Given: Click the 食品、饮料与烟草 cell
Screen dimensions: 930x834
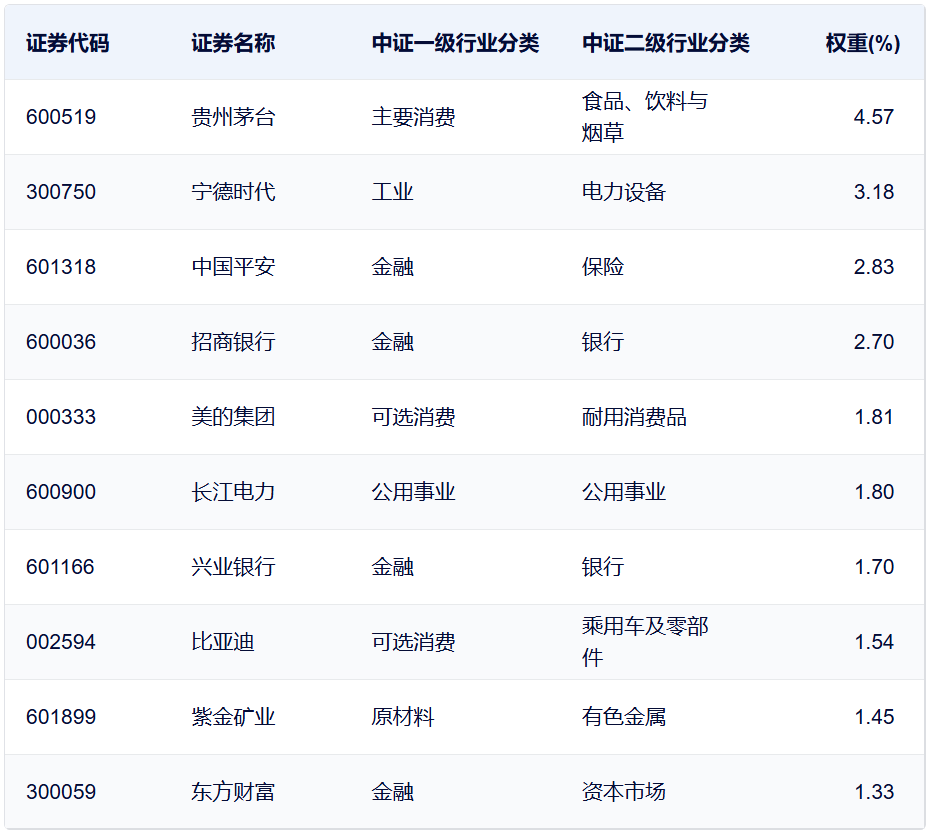Looking at the screenshot, I should tap(645, 117).
